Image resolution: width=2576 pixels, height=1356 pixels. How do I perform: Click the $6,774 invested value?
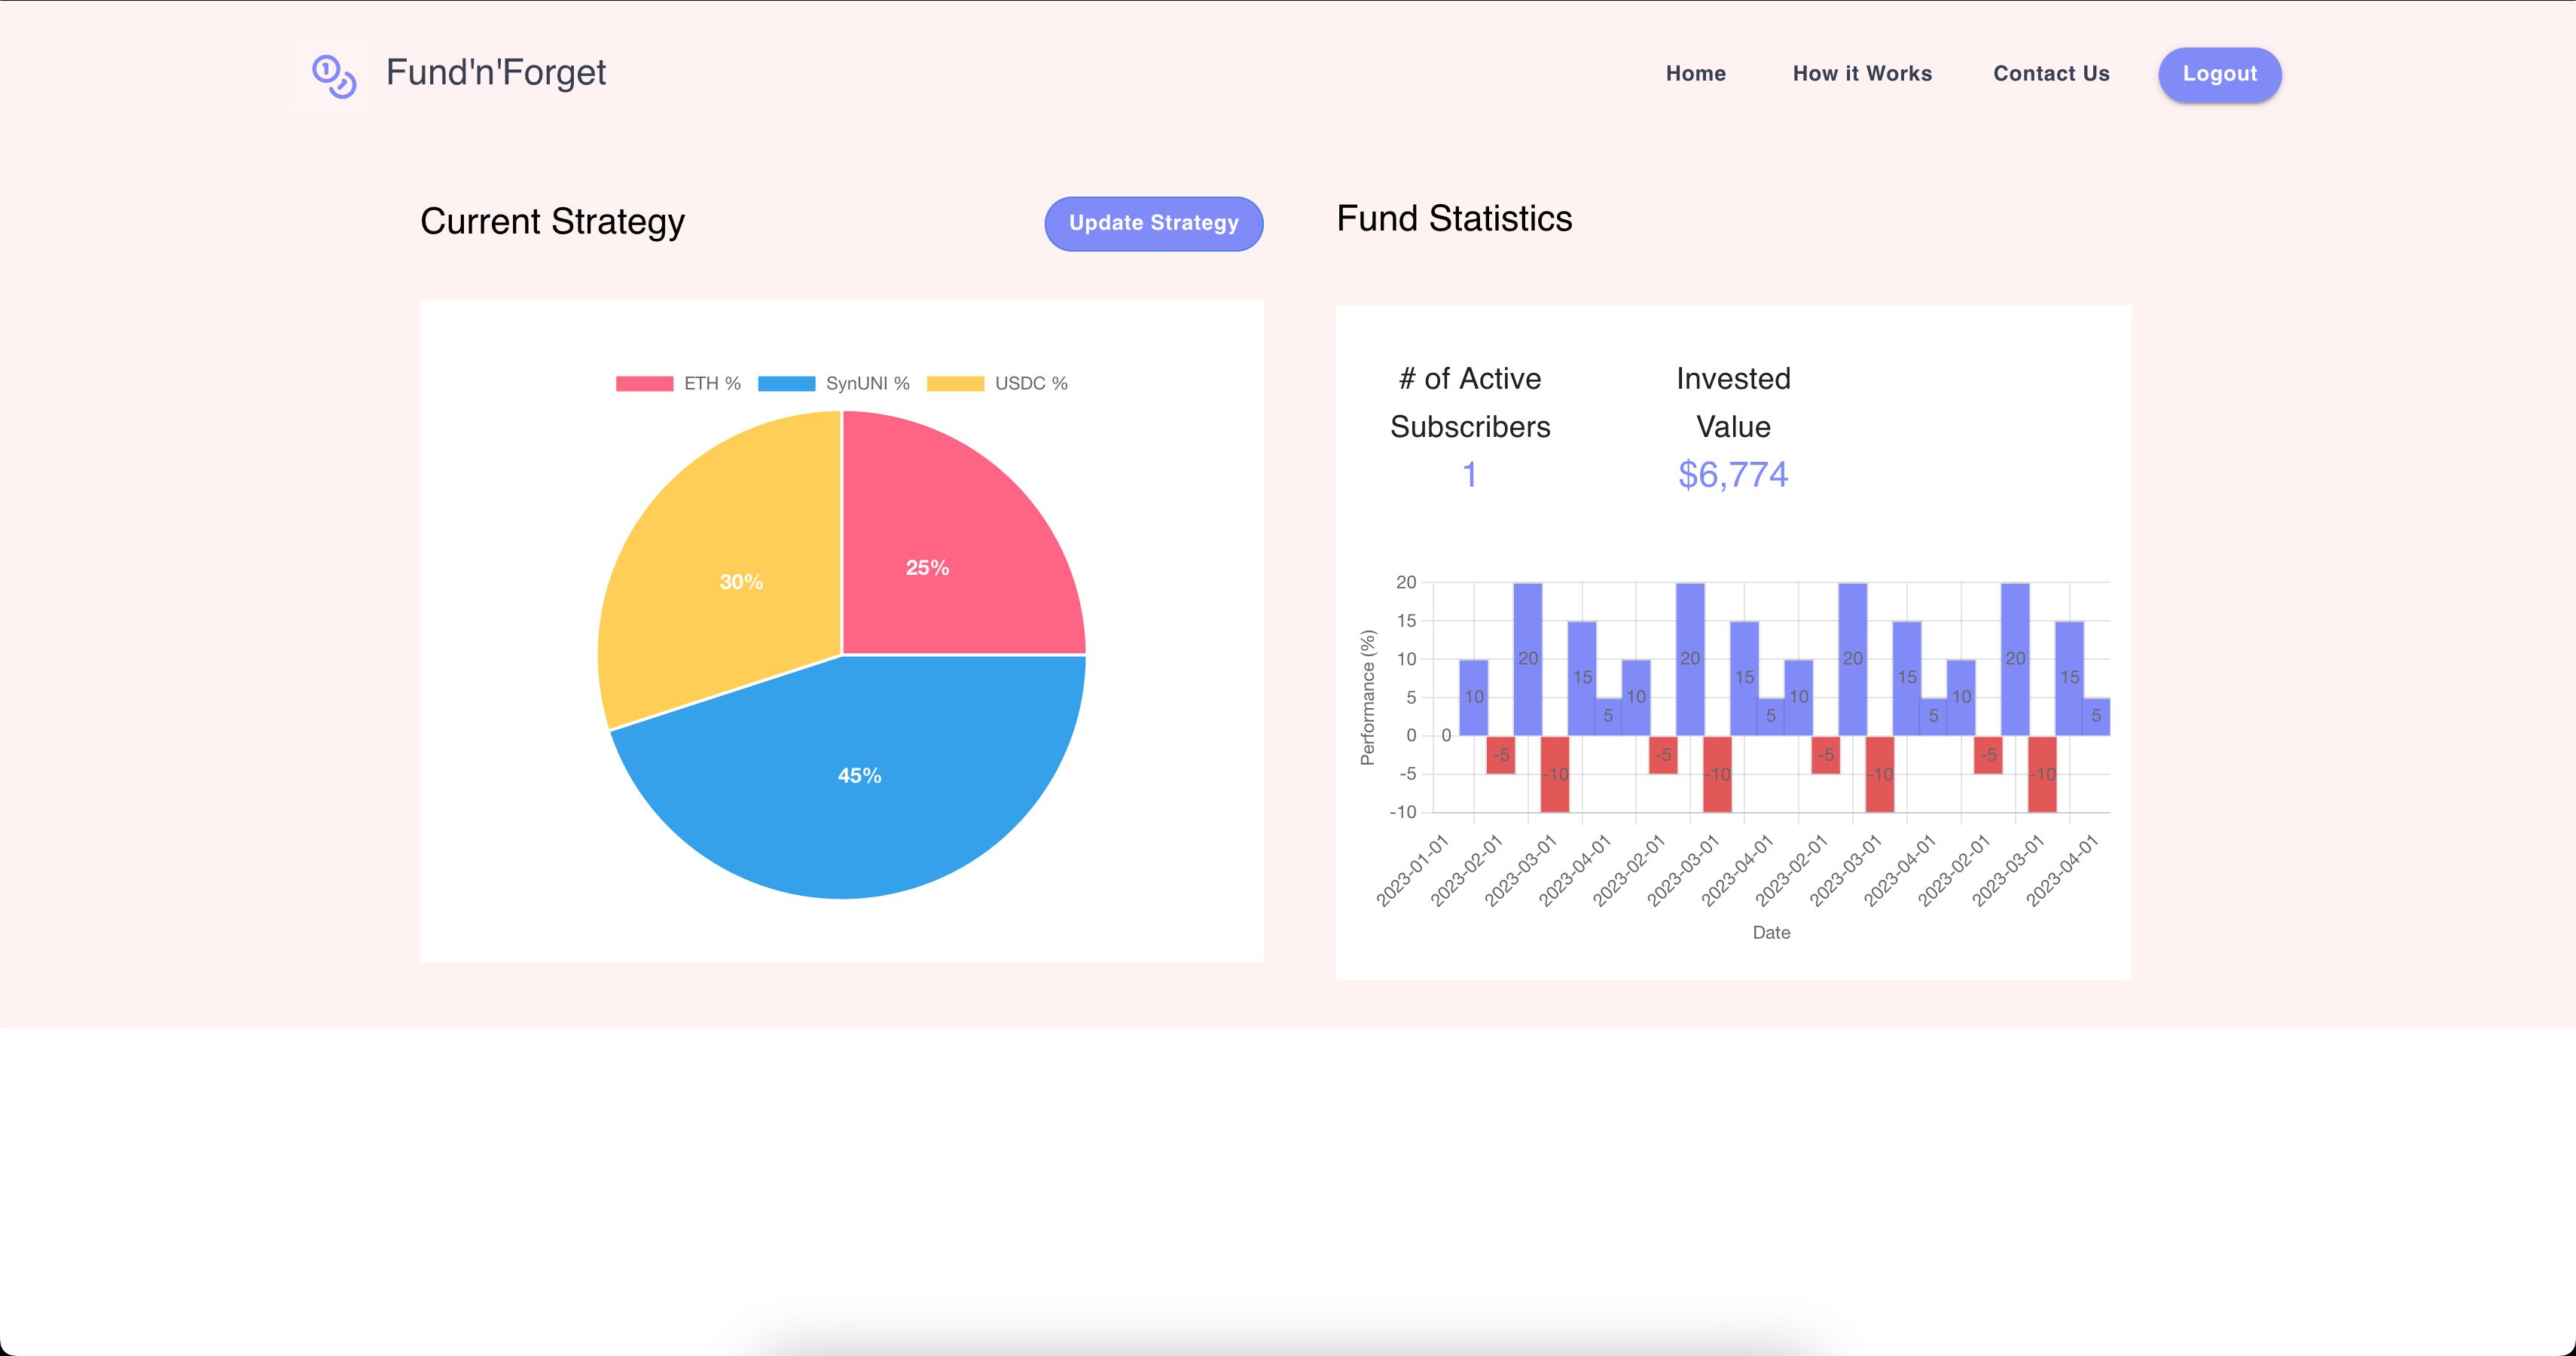point(1733,475)
